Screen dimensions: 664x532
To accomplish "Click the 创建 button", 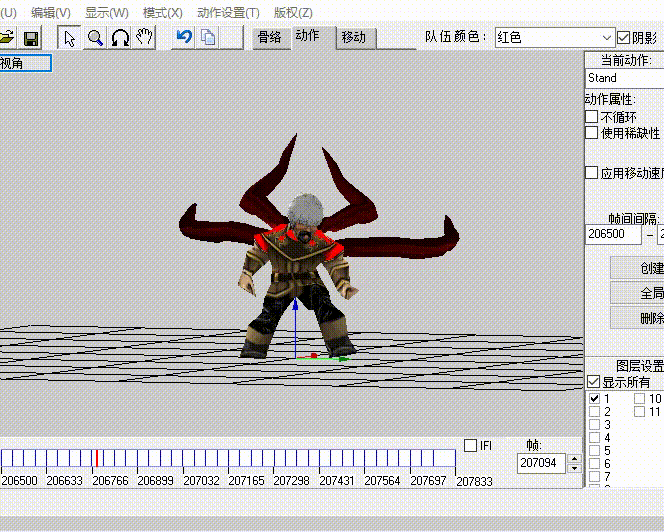I will tap(637, 268).
